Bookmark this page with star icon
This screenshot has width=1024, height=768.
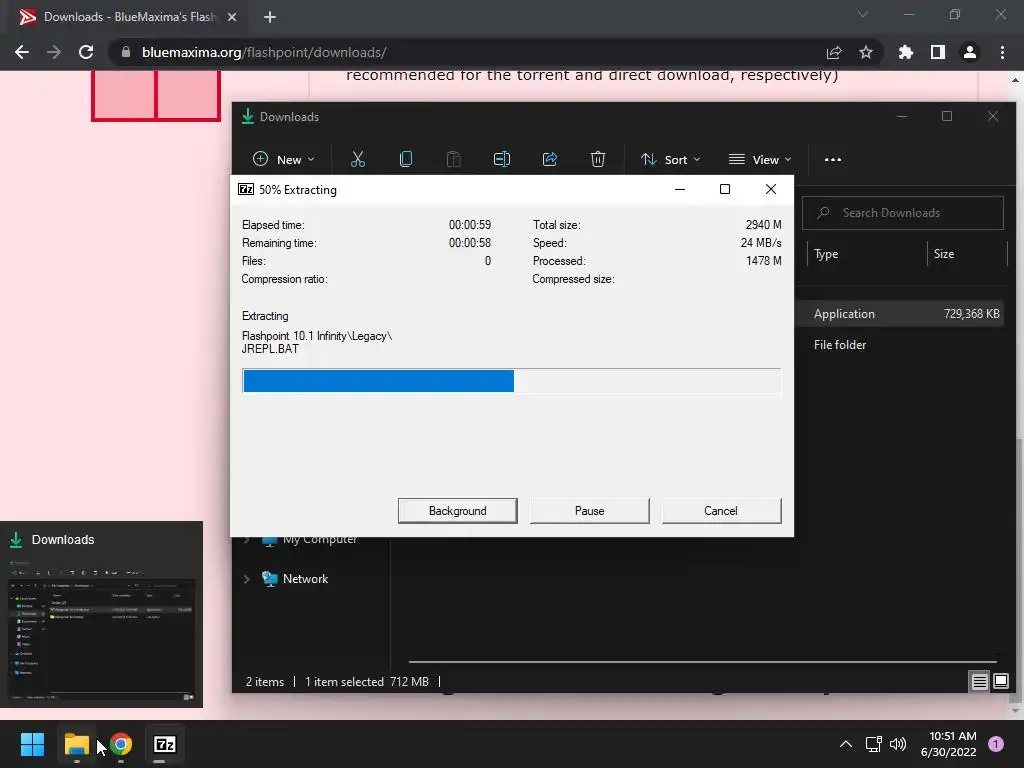point(866,52)
